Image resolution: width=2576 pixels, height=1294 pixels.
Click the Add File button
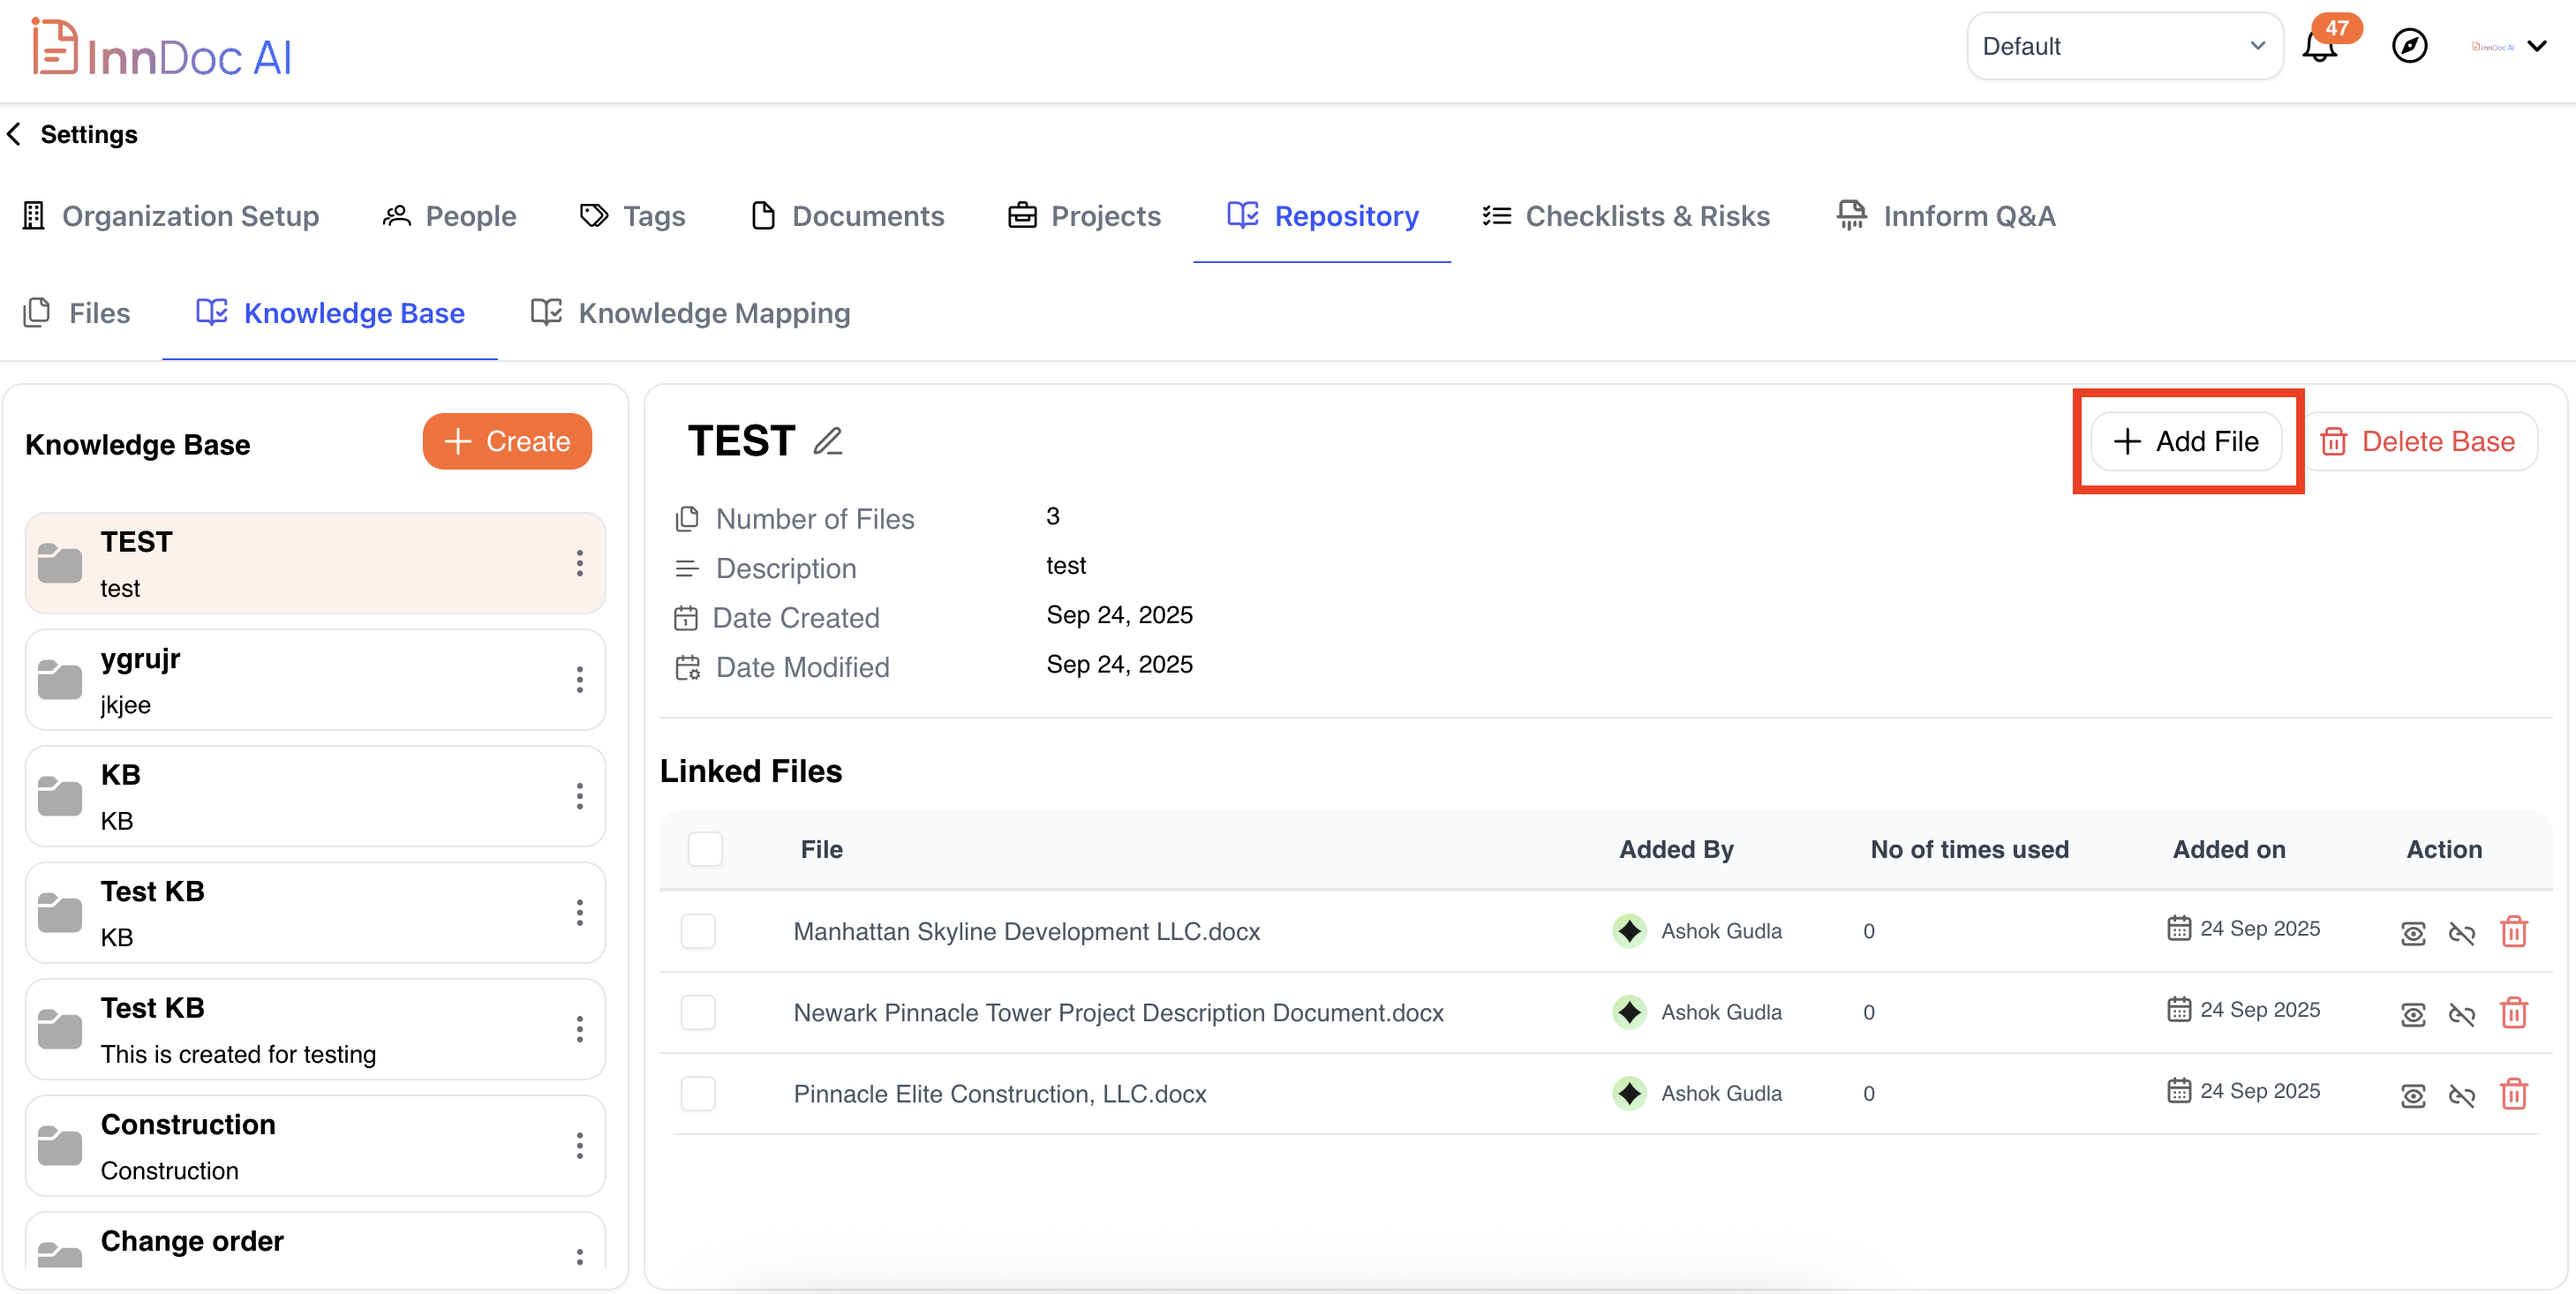click(2186, 441)
